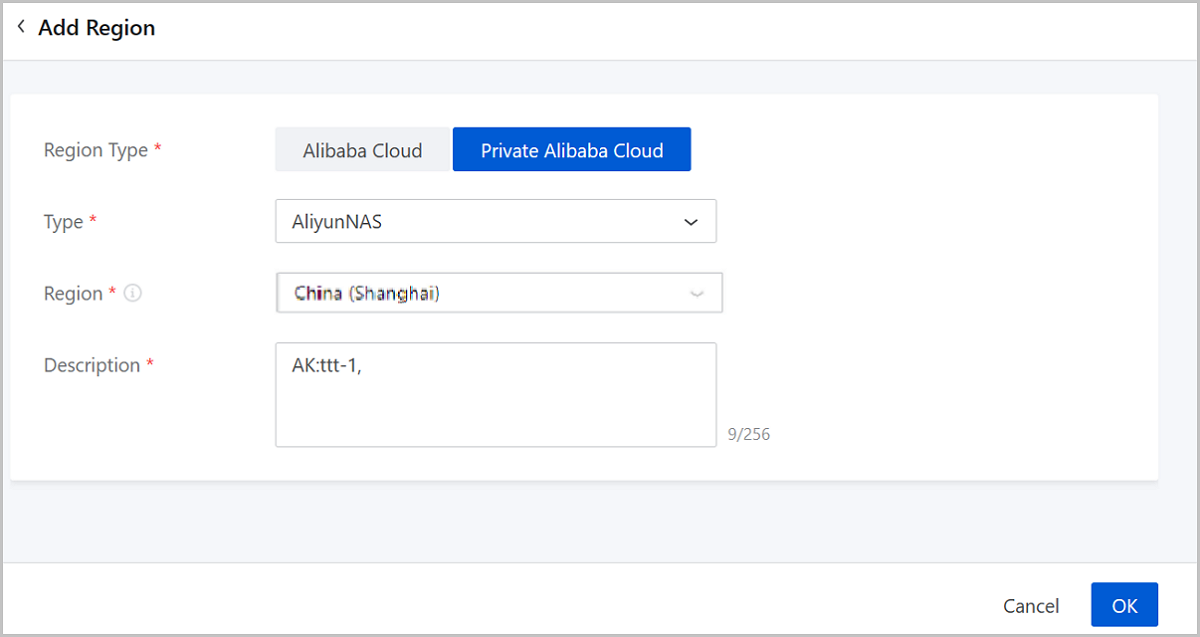Image resolution: width=1200 pixels, height=637 pixels.
Task: Select the Private Alibaba Cloud option
Action: (572, 150)
